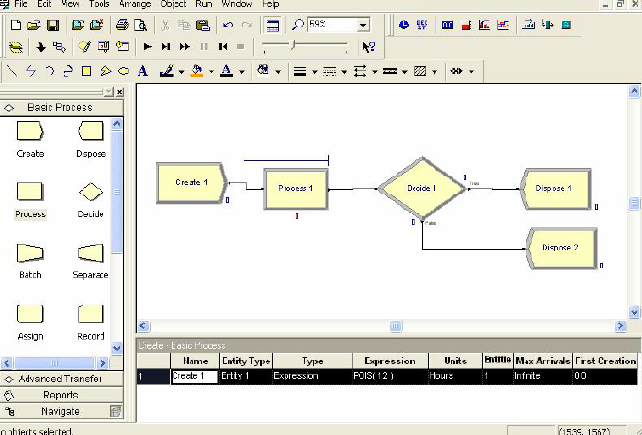The width and height of the screenshot is (642, 435).
Task: Insert Level animation object
Action: [x=466, y=25]
